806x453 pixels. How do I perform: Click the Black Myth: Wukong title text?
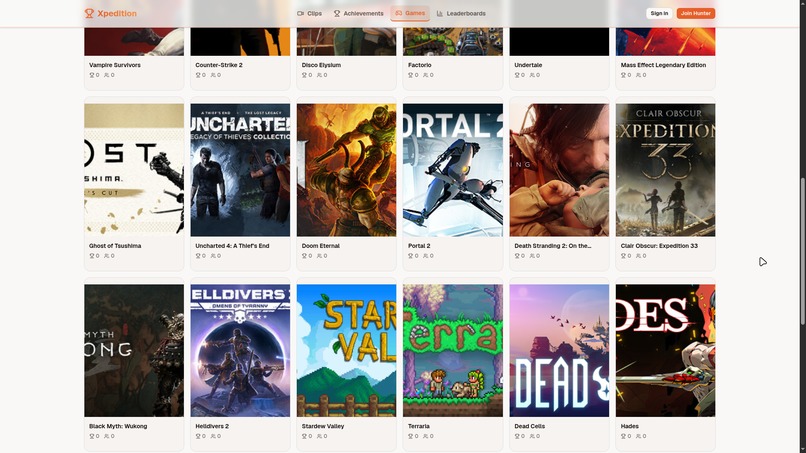[118, 426]
